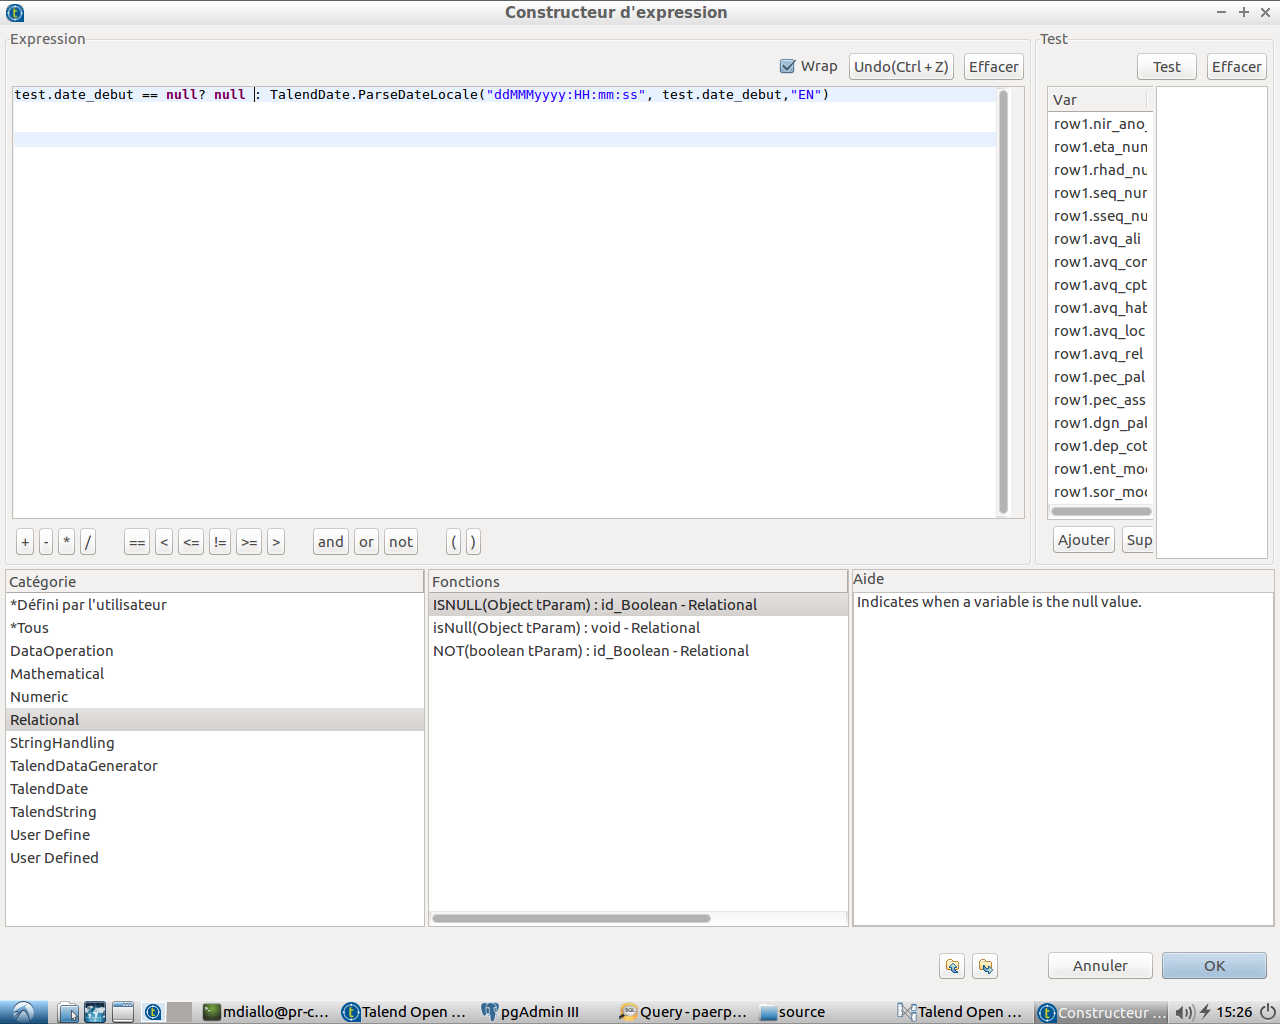Click the Talend icon in the title bar
1280x1024 pixels.
(14, 12)
